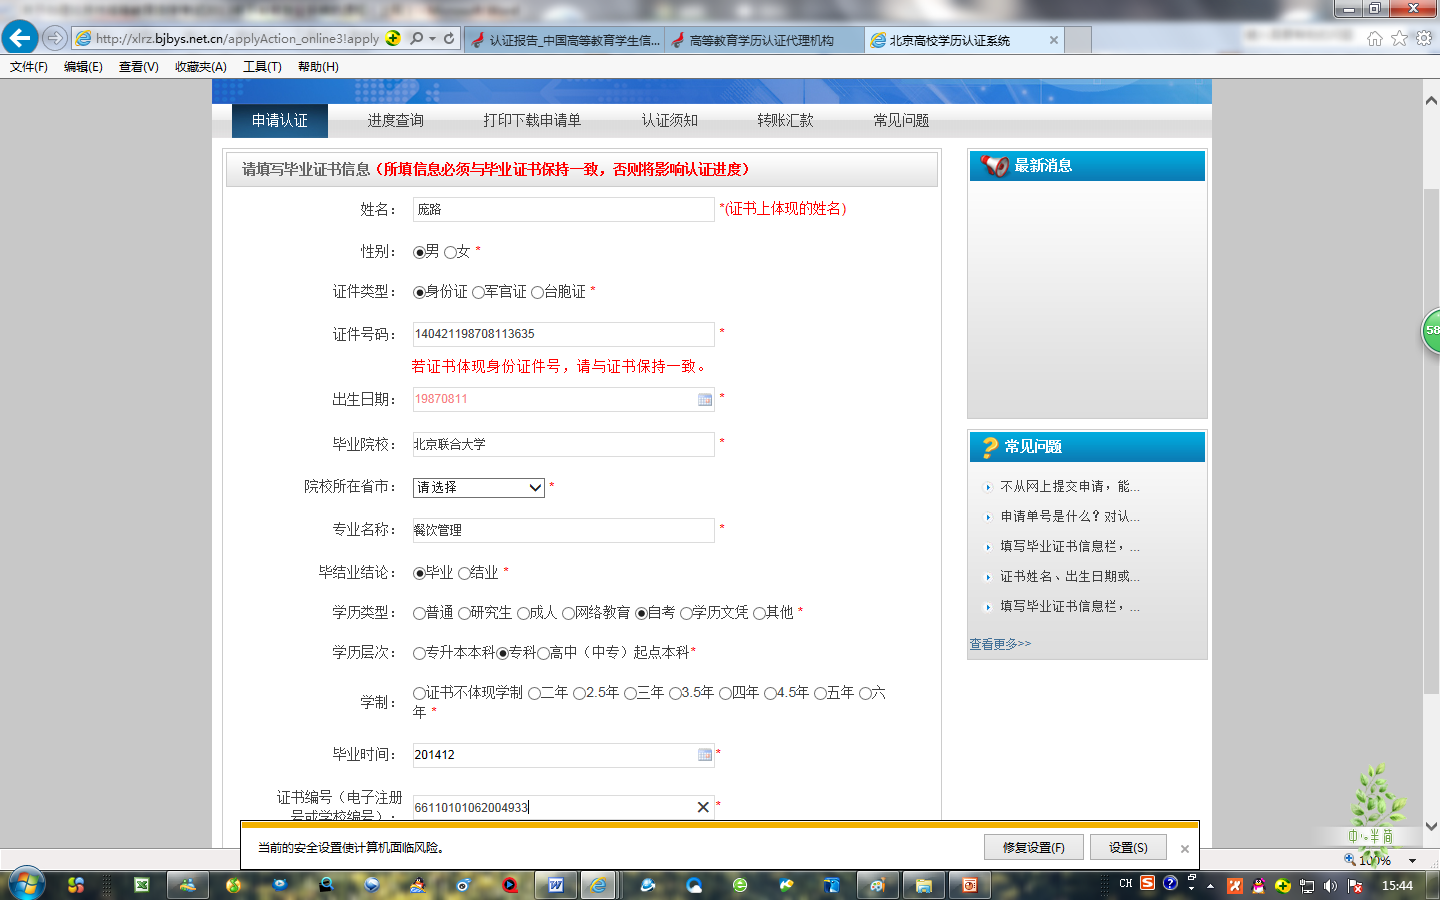1440x900 pixels.
Task: Click the browser back arrow button
Action: [x=20, y=38]
